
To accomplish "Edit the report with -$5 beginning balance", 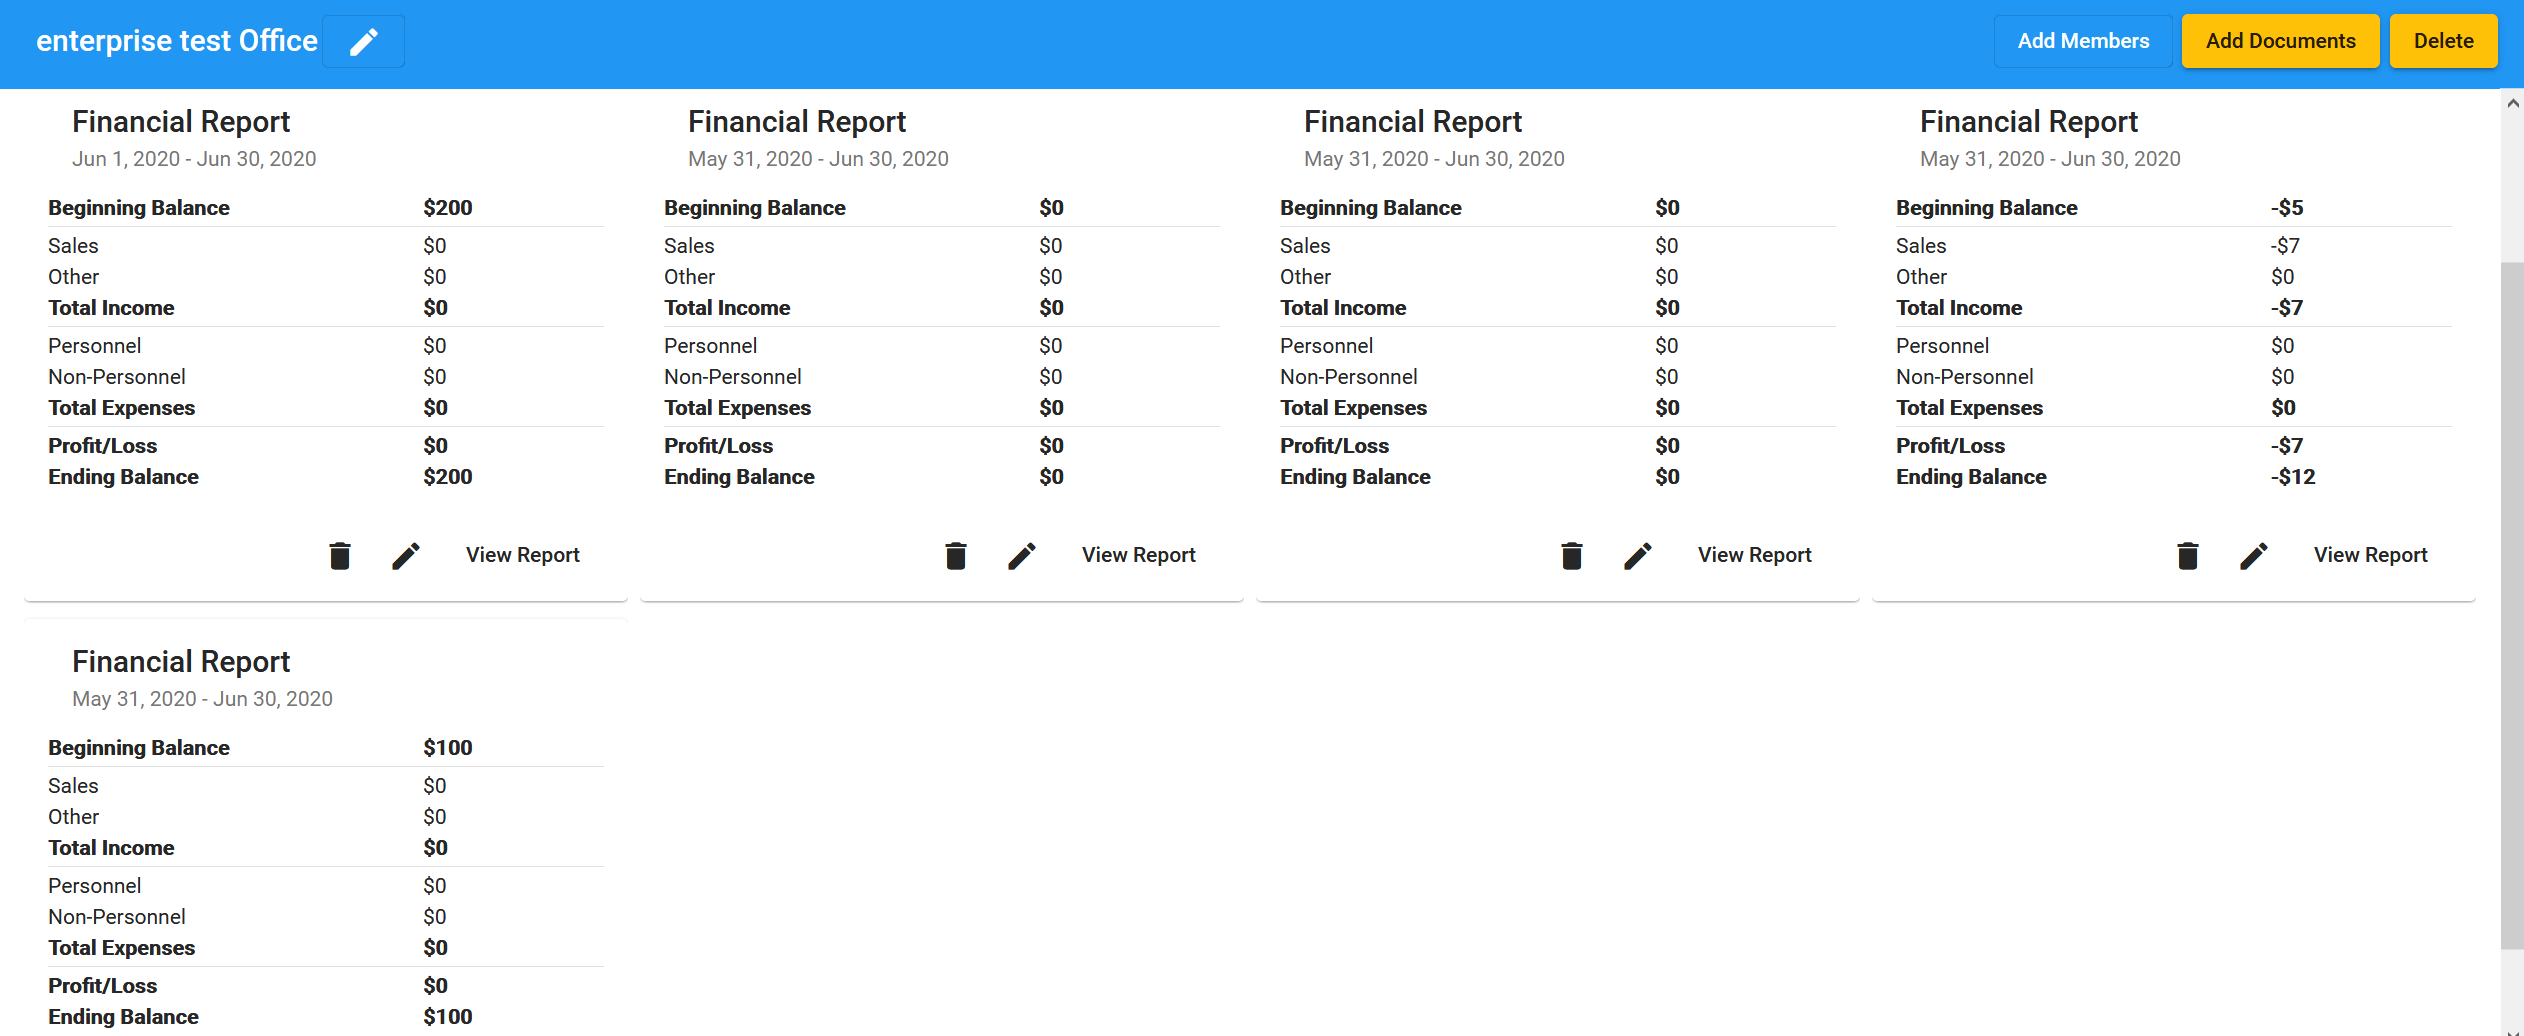I will (2254, 555).
